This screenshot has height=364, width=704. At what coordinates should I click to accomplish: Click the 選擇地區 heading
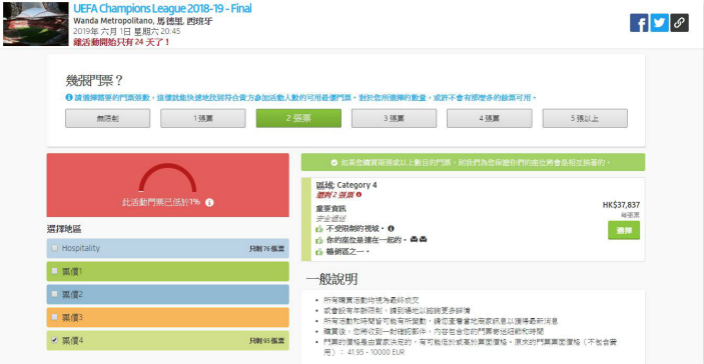[x=64, y=229]
